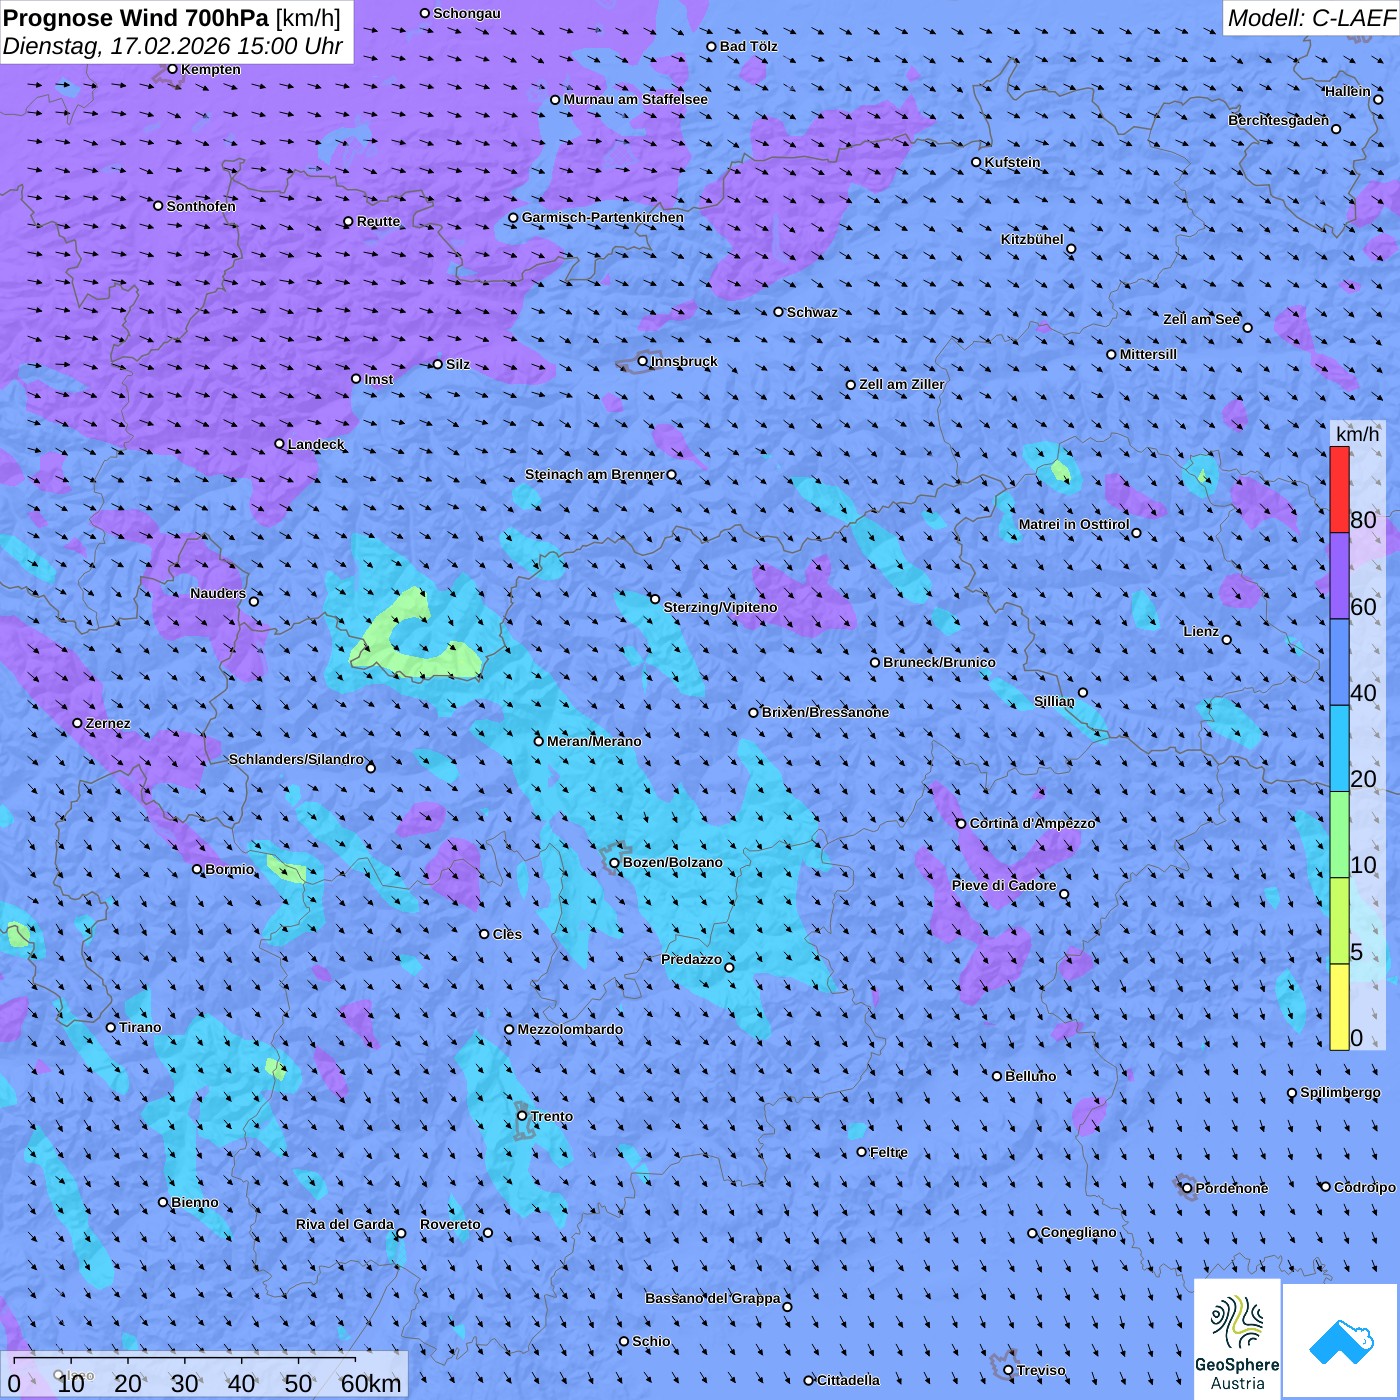Click the Sillian label
Image resolution: width=1400 pixels, height=1400 pixels.
click(1054, 701)
